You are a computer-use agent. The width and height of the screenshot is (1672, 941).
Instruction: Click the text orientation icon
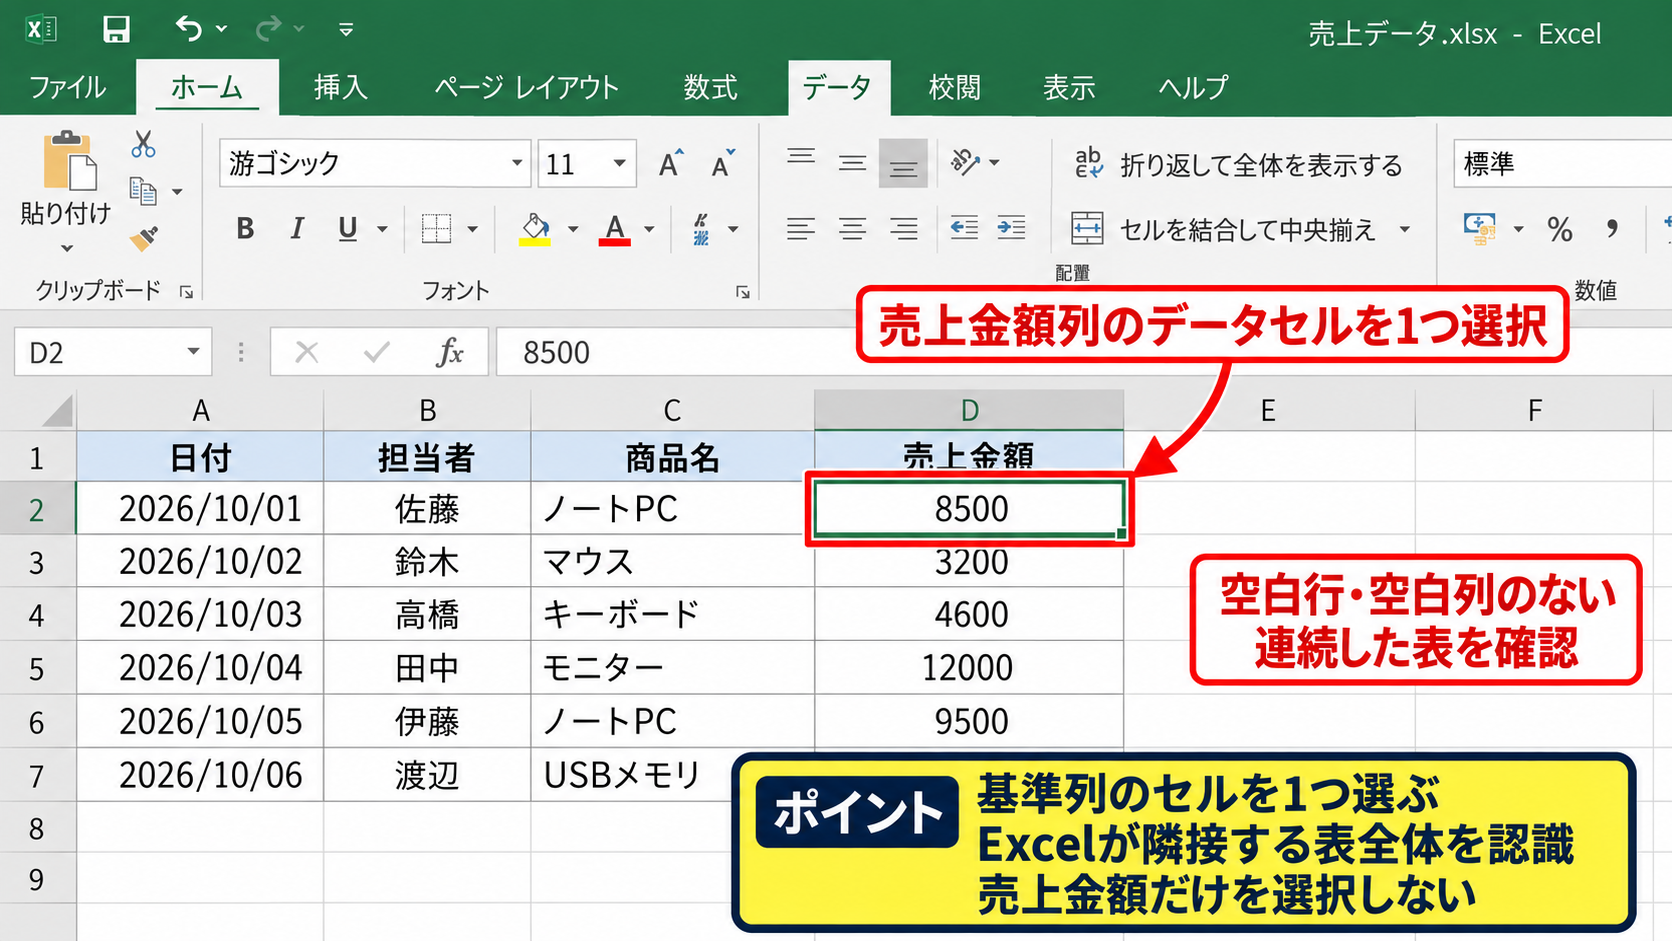(x=966, y=162)
